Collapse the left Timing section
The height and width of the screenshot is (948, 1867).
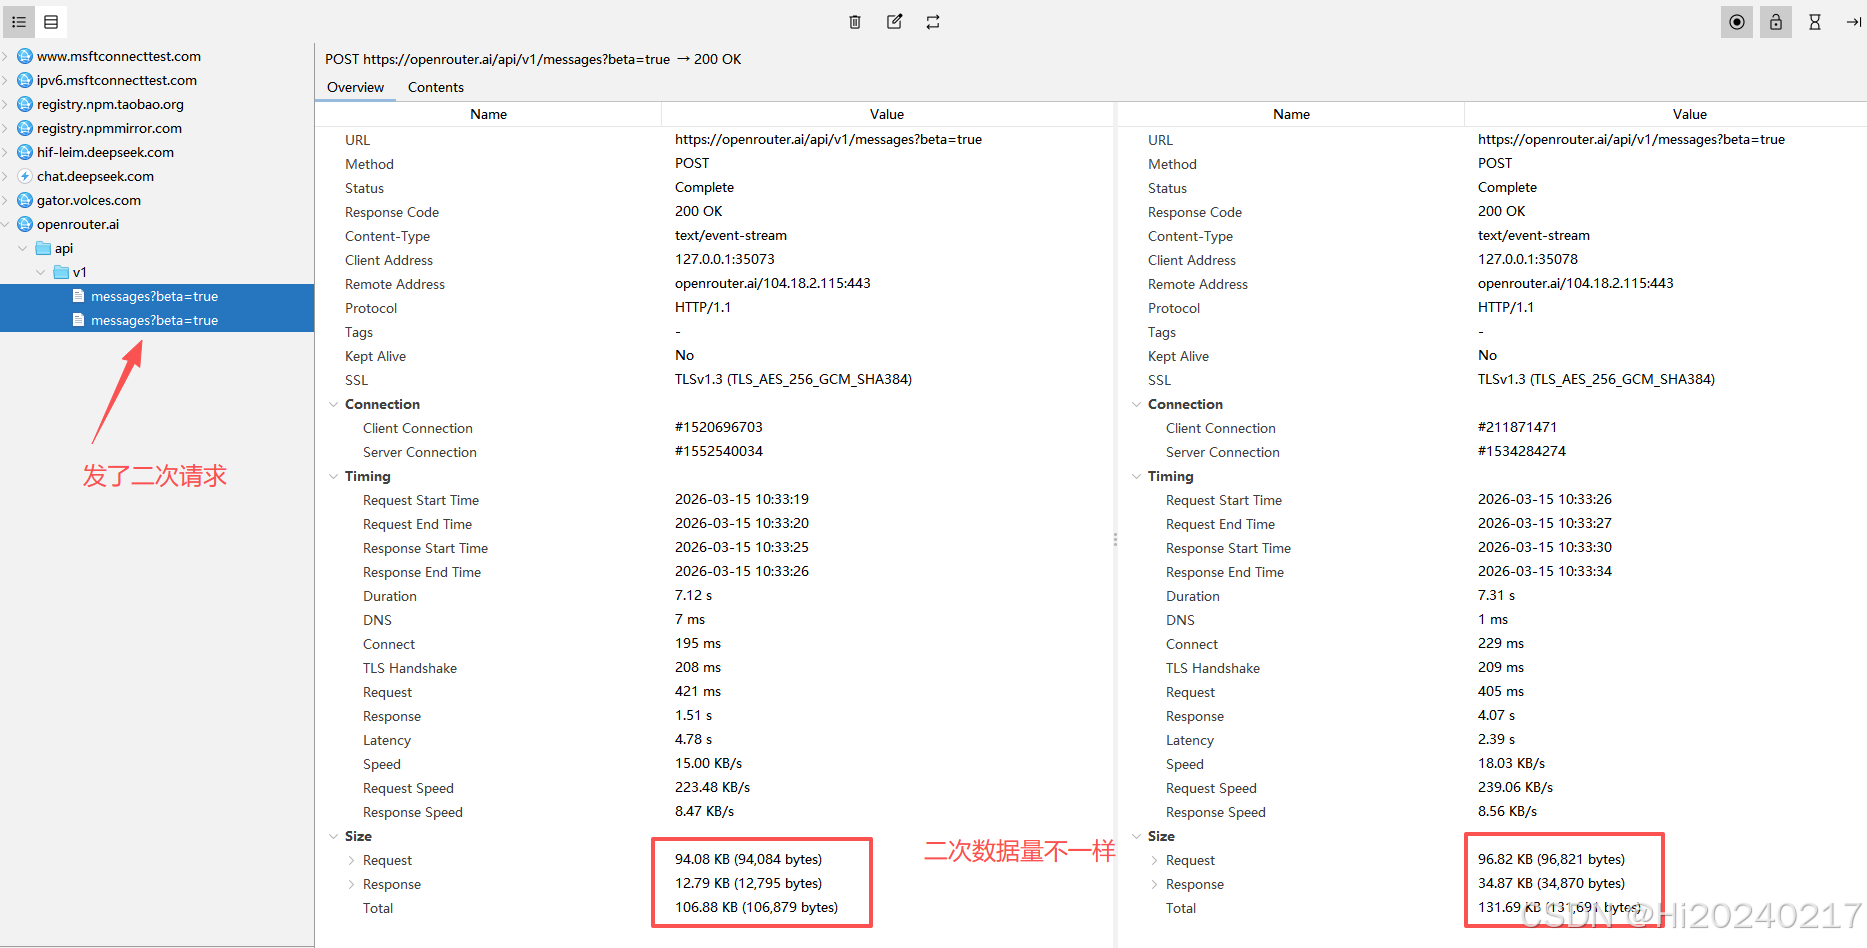click(334, 476)
